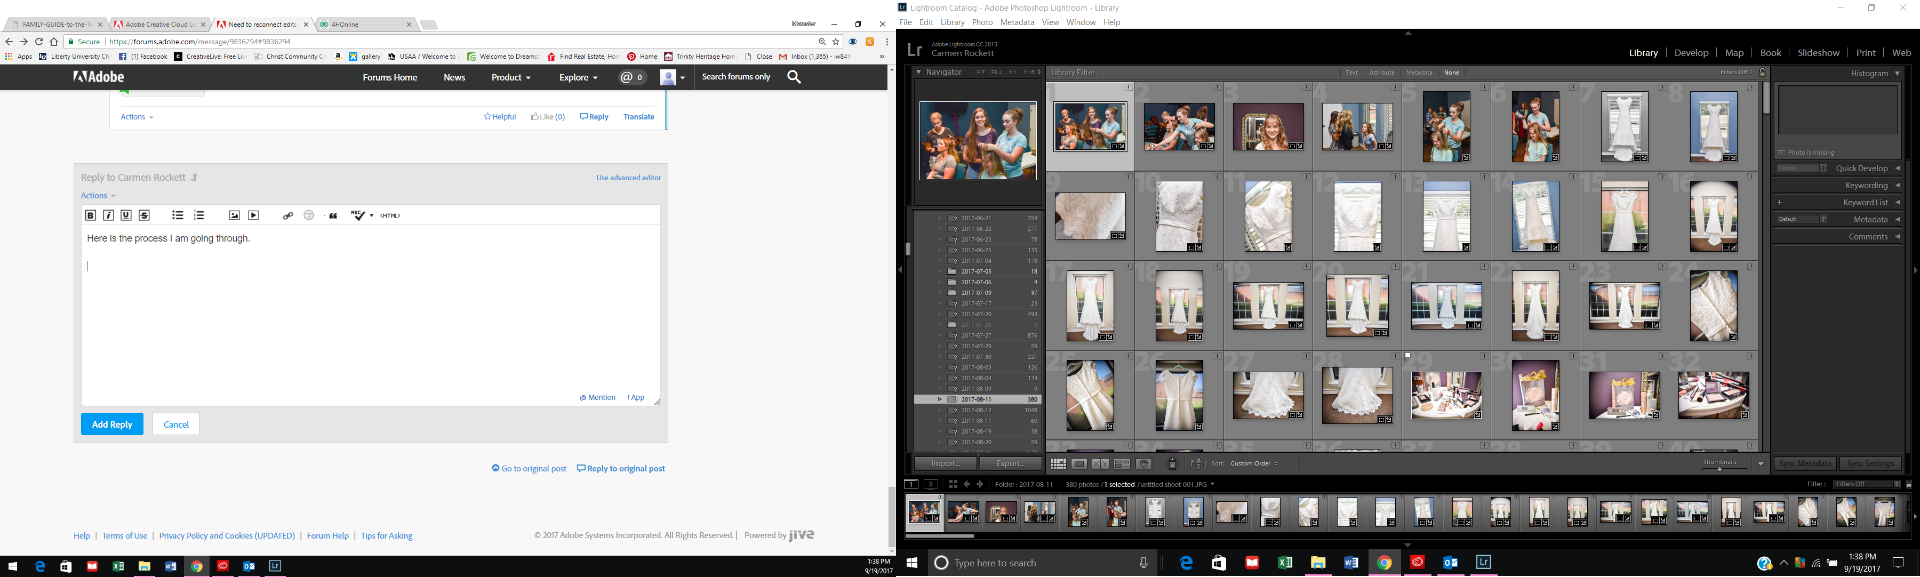Open the @ mentions inbox in Adobe header
This screenshot has width=1920, height=577.
[x=632, y=77]
